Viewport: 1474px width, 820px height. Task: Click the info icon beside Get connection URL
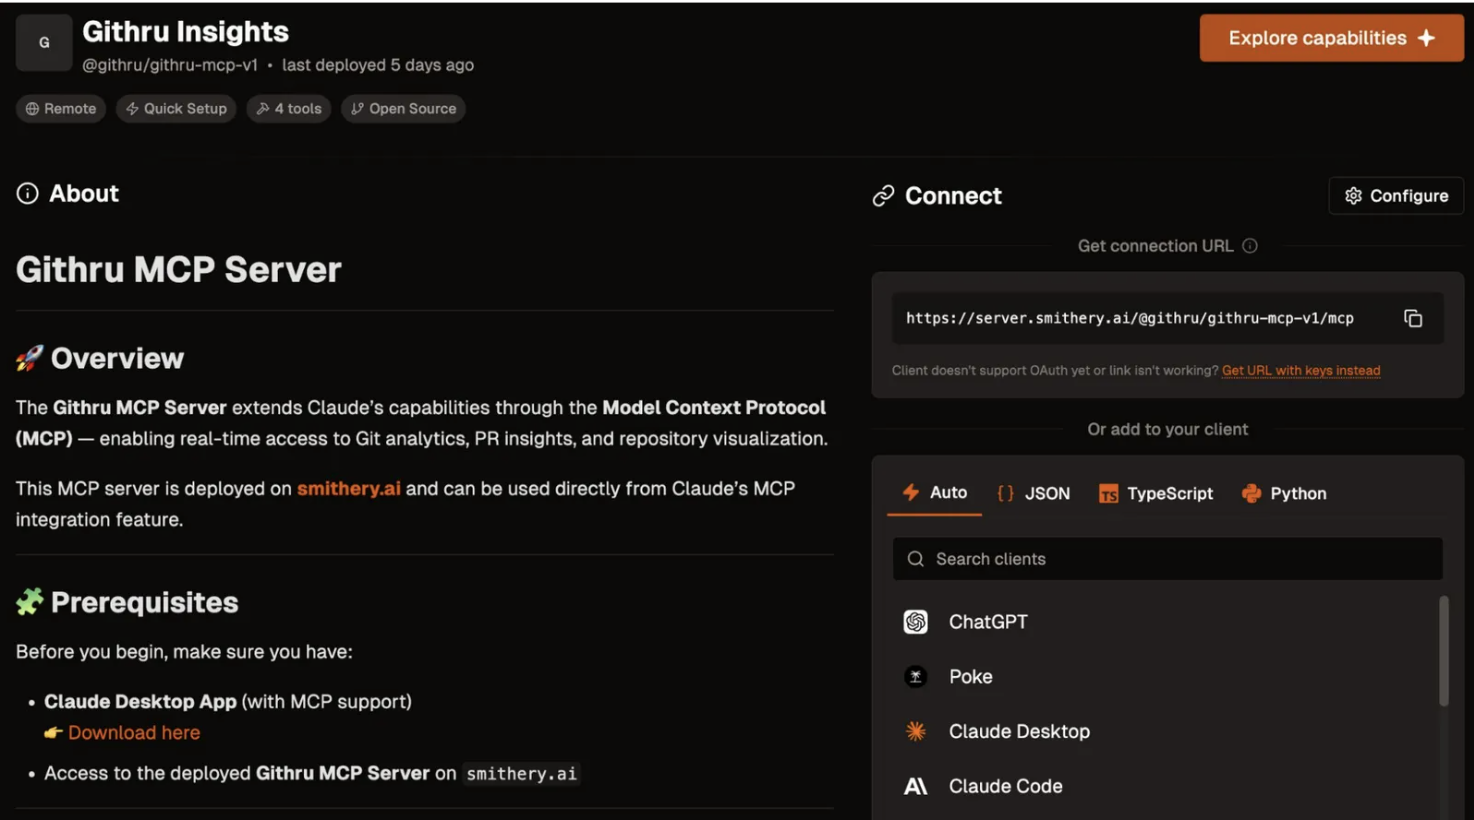(1249, 246)
